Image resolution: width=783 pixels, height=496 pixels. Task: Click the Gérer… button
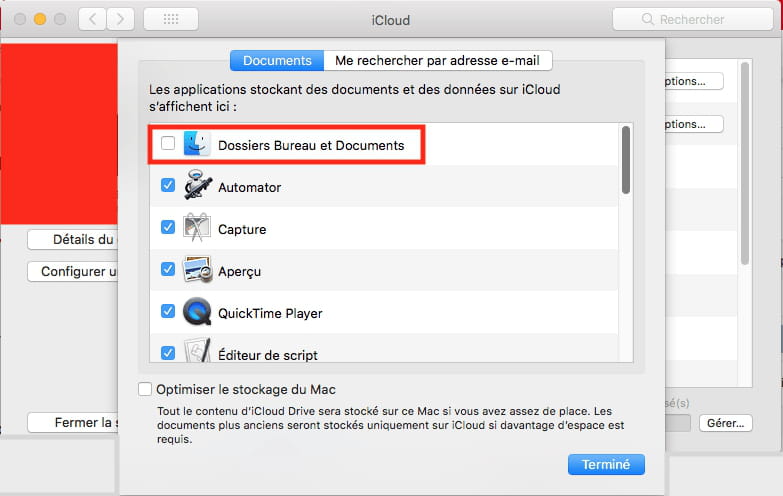point(726,423)
